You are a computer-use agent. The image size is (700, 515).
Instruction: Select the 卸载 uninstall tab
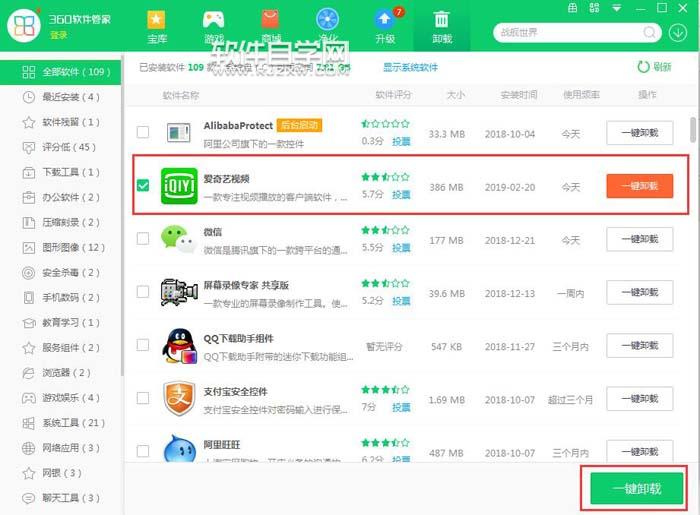(442, 27)
